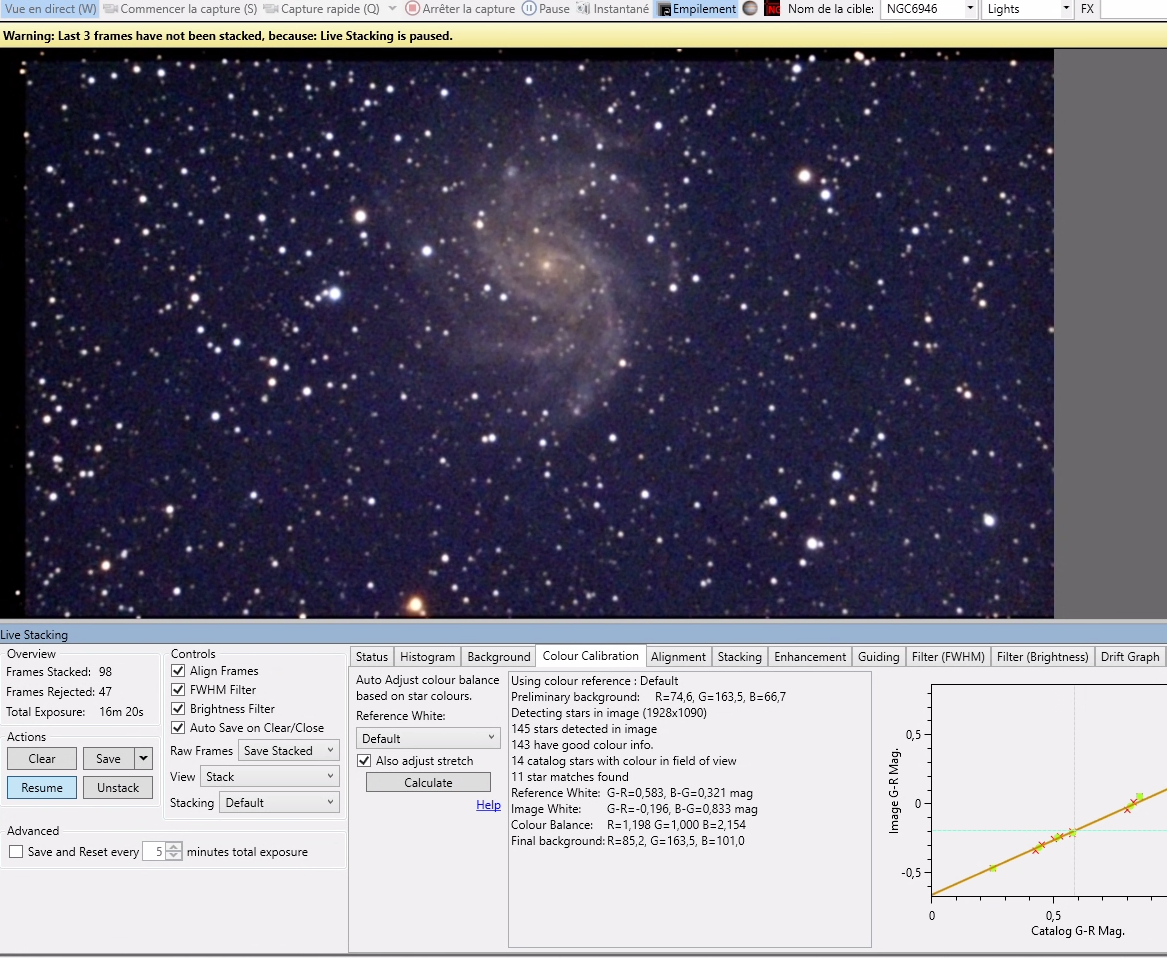
Task: Switch to the Histogram tab
Action: click(x=427, y=657)
